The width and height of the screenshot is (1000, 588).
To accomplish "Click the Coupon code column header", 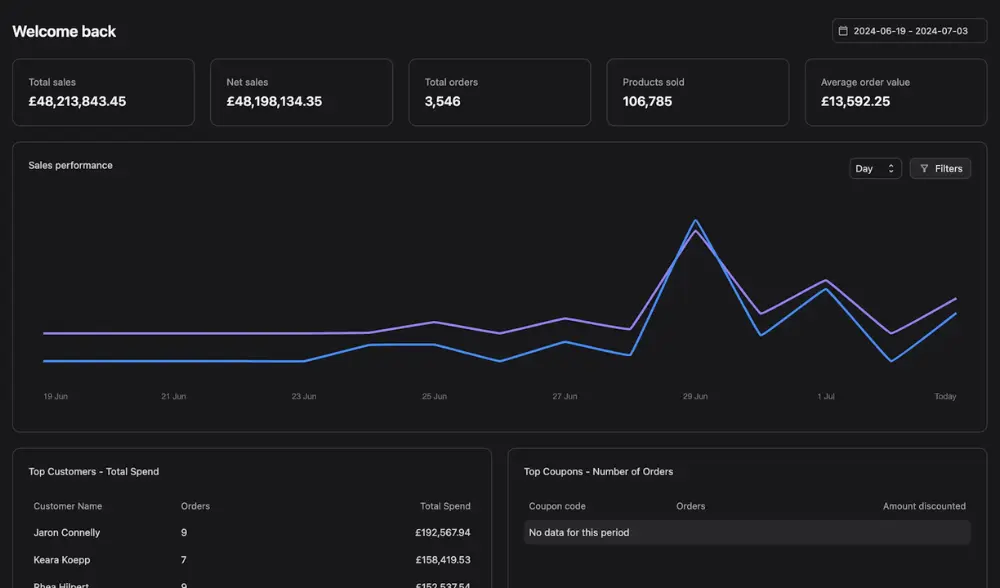I will pos(557,506).
